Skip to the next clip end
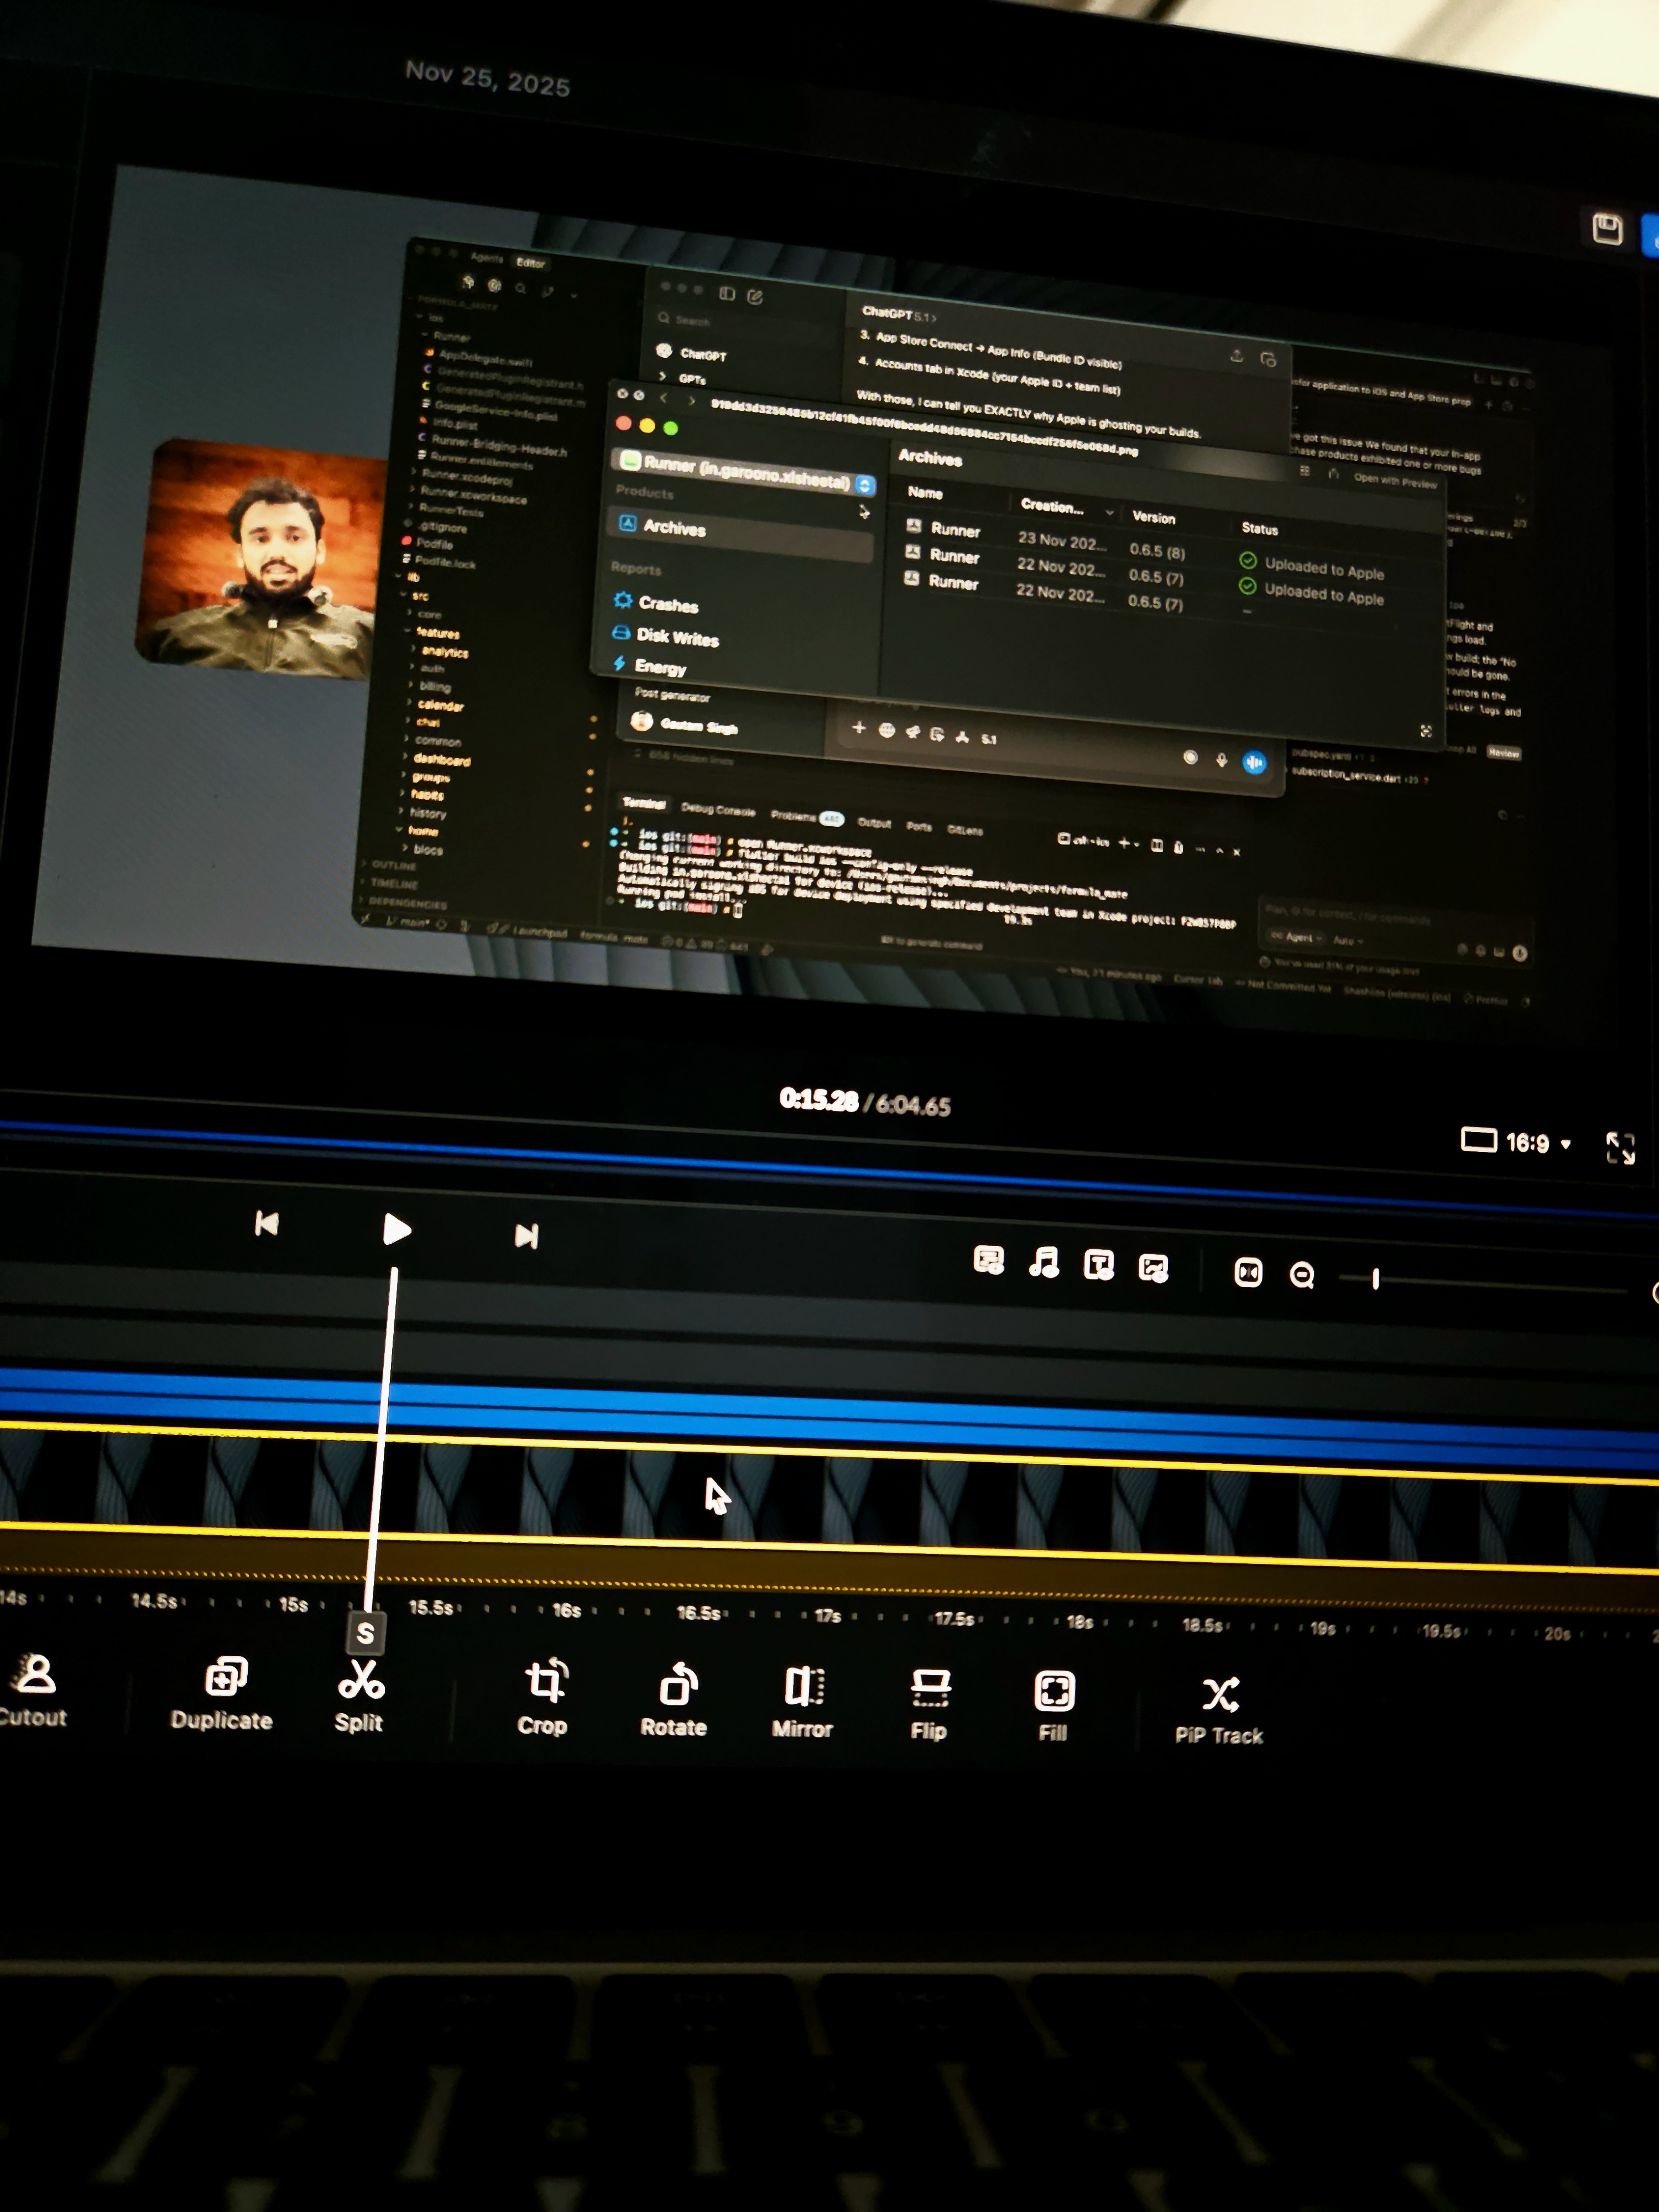1659x2212 pixels. (x=527, y=1236)
